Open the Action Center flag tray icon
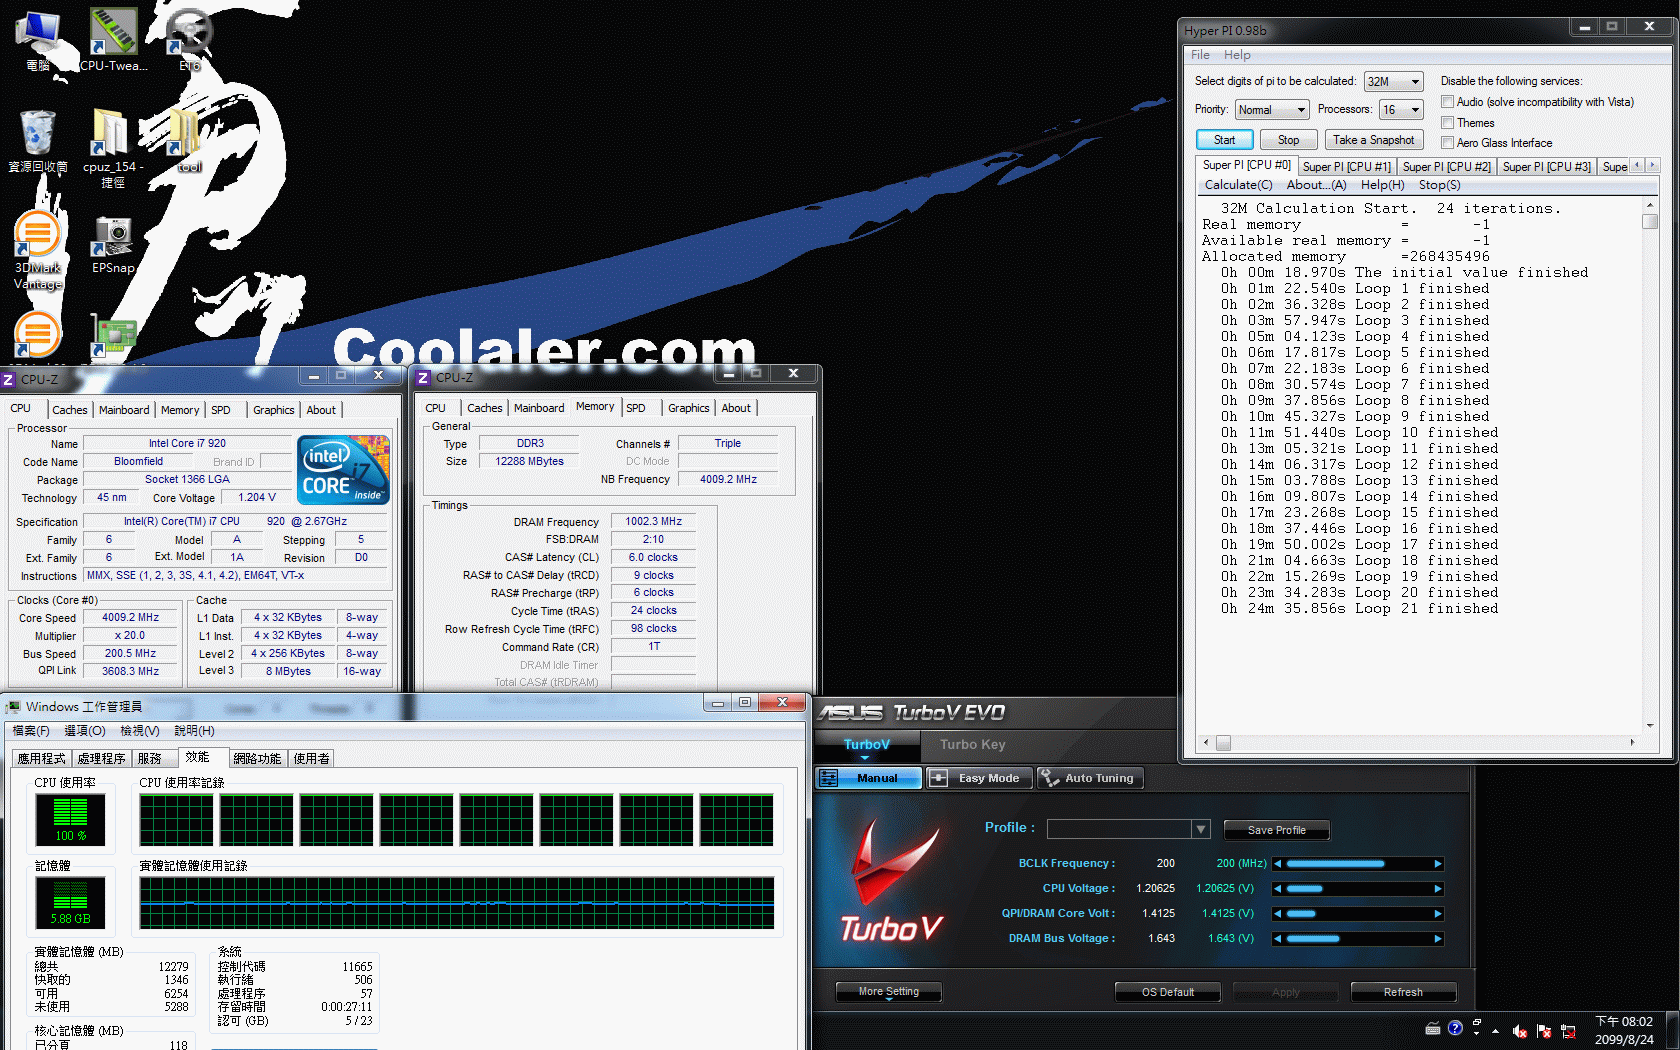Screen dimensions: 1680x1050 1543,1031
